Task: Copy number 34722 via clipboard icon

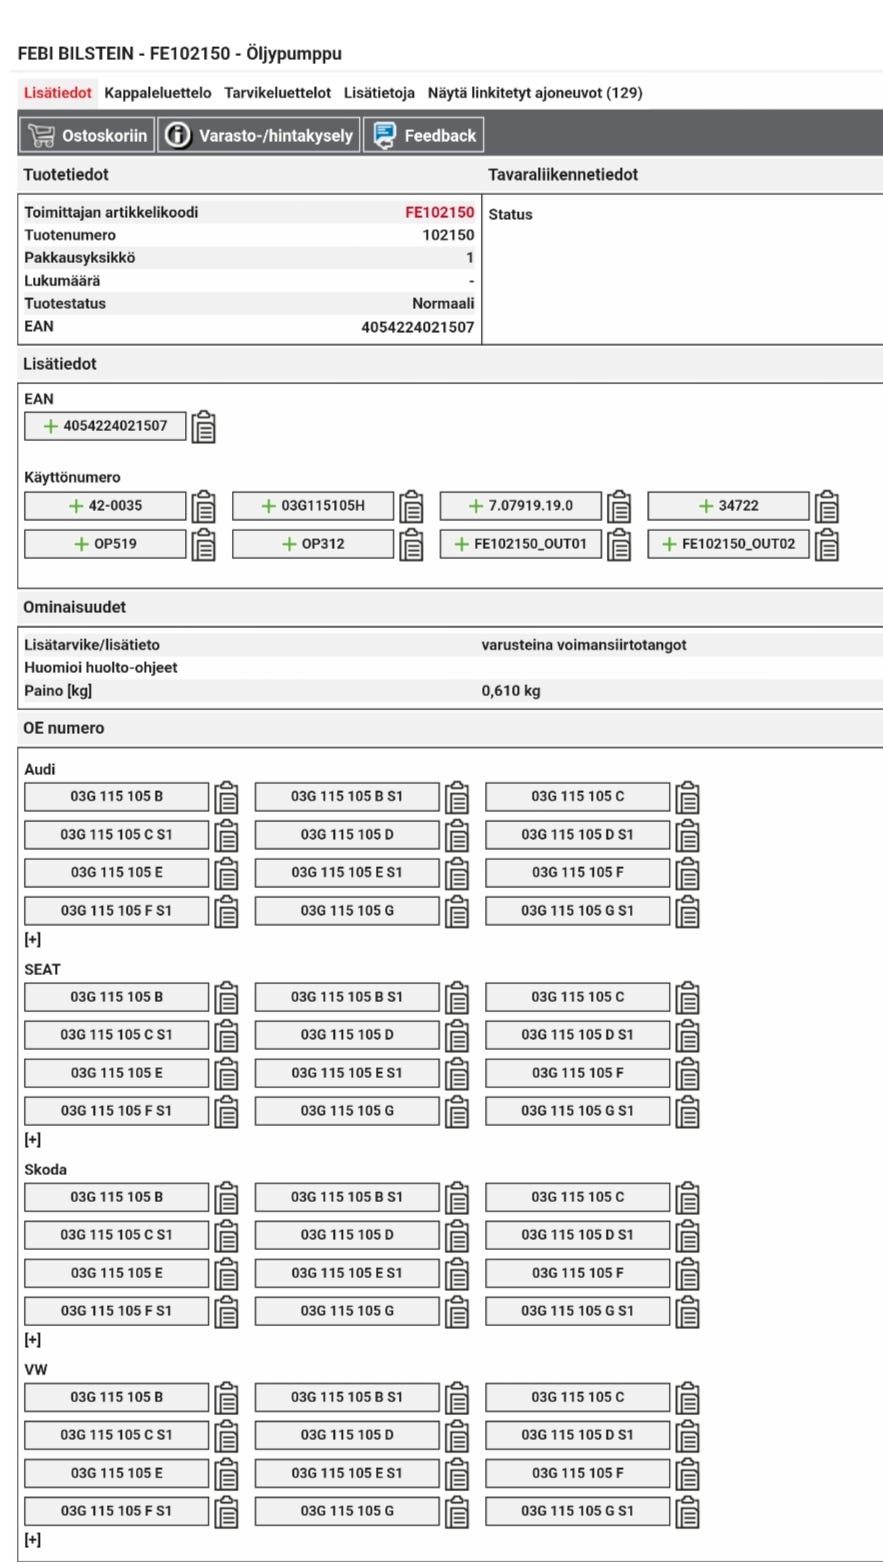Action: (x=827, y=507)
